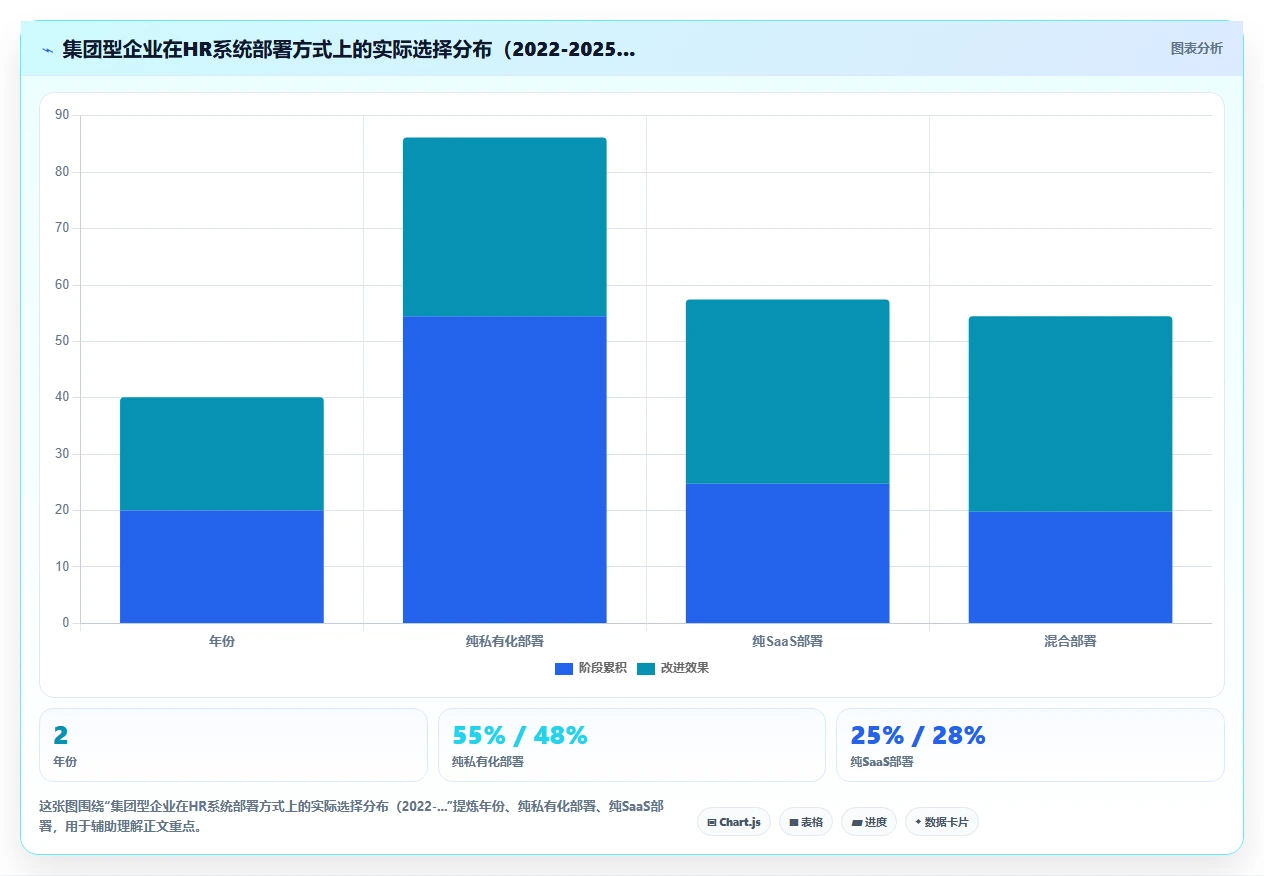
Task: Click the 0 value on the y-axis
Action: click(66, 623)
